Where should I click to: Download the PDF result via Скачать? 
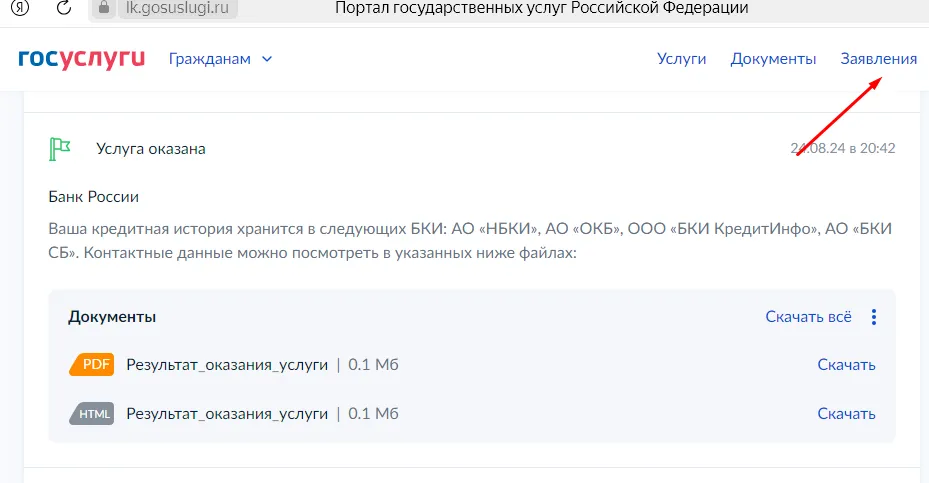(x=846, y=364)
